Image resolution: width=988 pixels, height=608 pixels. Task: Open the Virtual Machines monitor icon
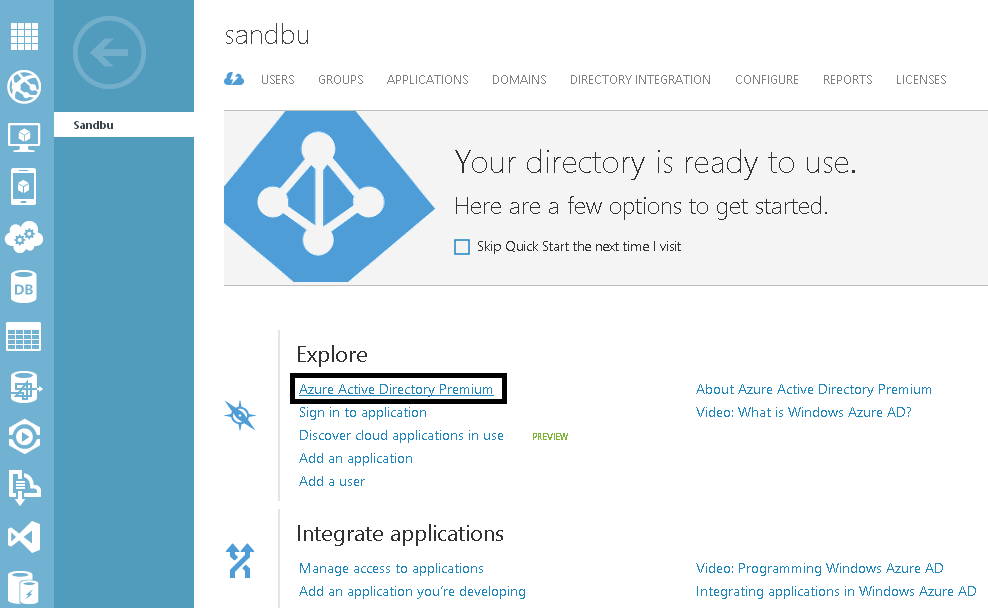(x=25, y=137)
